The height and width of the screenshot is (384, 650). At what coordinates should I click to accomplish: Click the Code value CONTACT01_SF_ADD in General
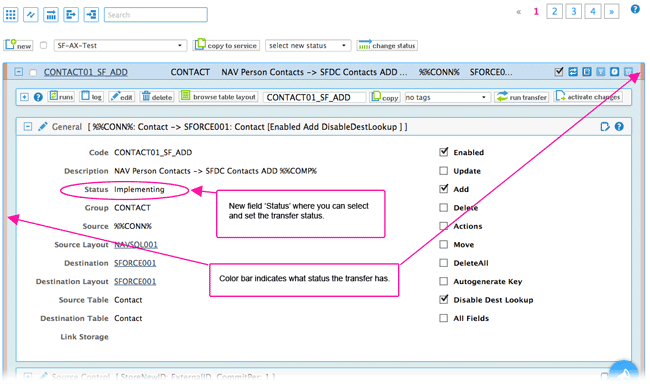coord(153,153)
